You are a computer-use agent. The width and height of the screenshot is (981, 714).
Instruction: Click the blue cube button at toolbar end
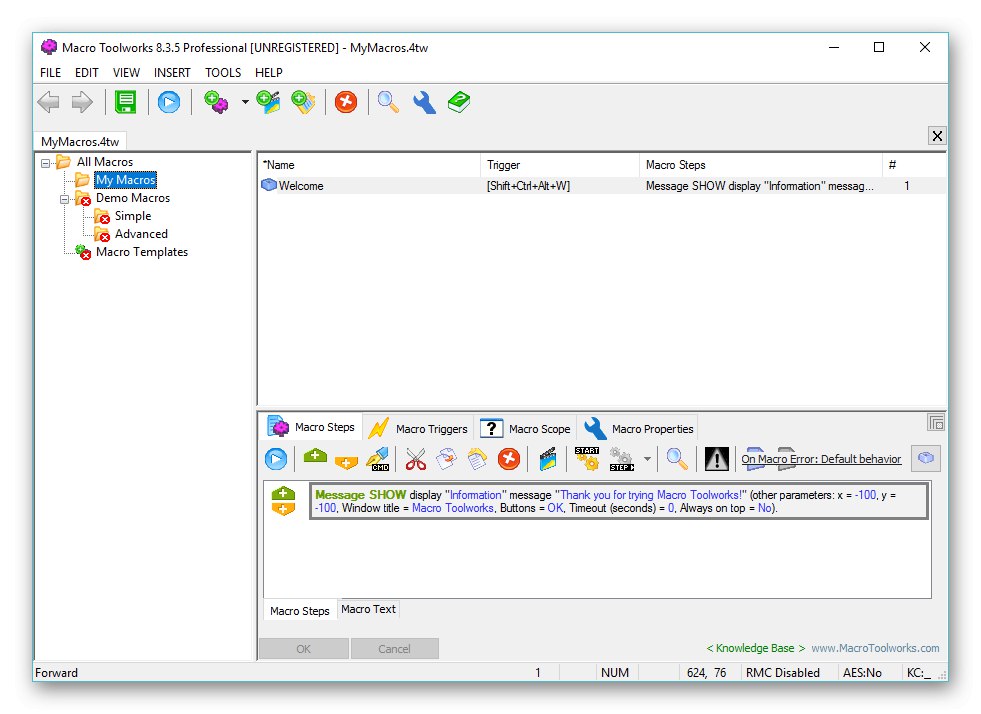pyautogui.click(x=926, y=459)
